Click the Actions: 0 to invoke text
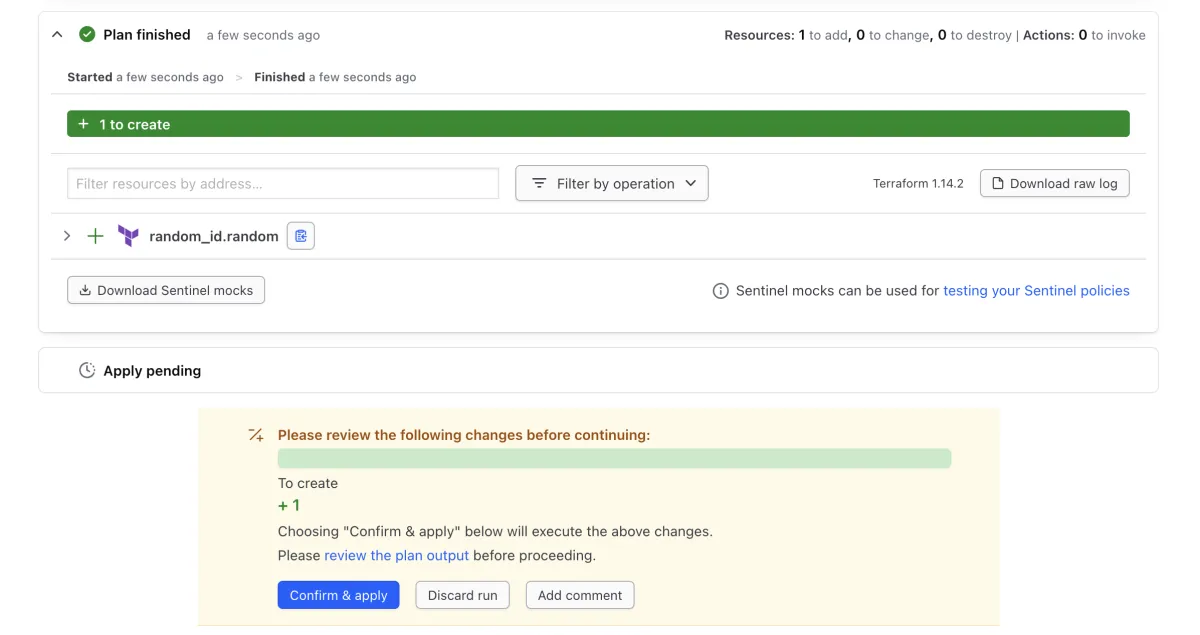 pyautogui.click(x=1084, y=35)
